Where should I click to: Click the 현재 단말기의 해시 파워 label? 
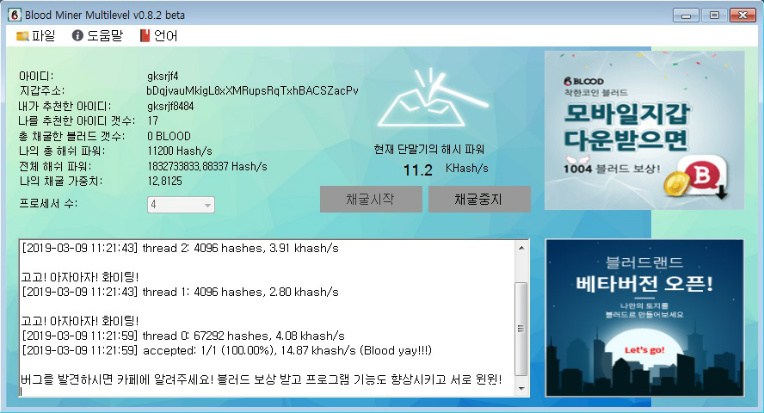point(429,149)
